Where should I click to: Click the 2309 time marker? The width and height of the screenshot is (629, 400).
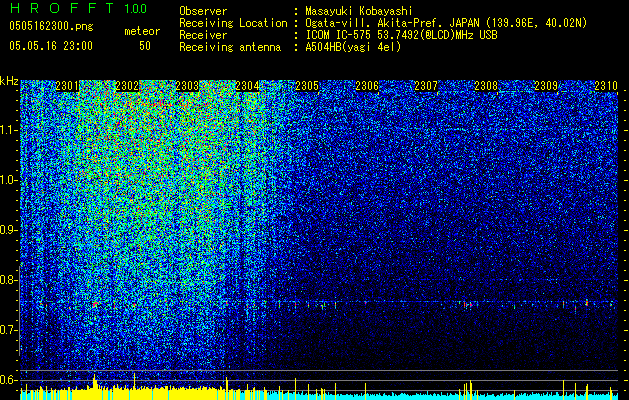[546, 86]
